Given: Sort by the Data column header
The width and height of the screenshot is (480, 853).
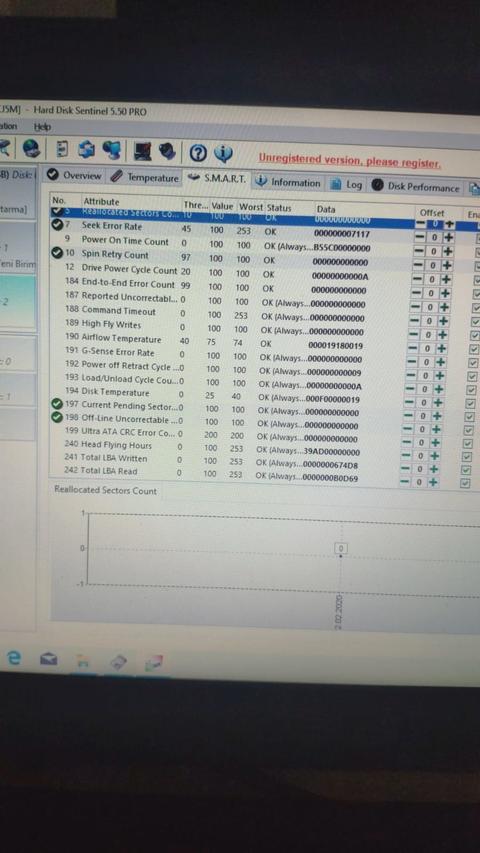Looking at the screenshot, I should click(326, 209).
